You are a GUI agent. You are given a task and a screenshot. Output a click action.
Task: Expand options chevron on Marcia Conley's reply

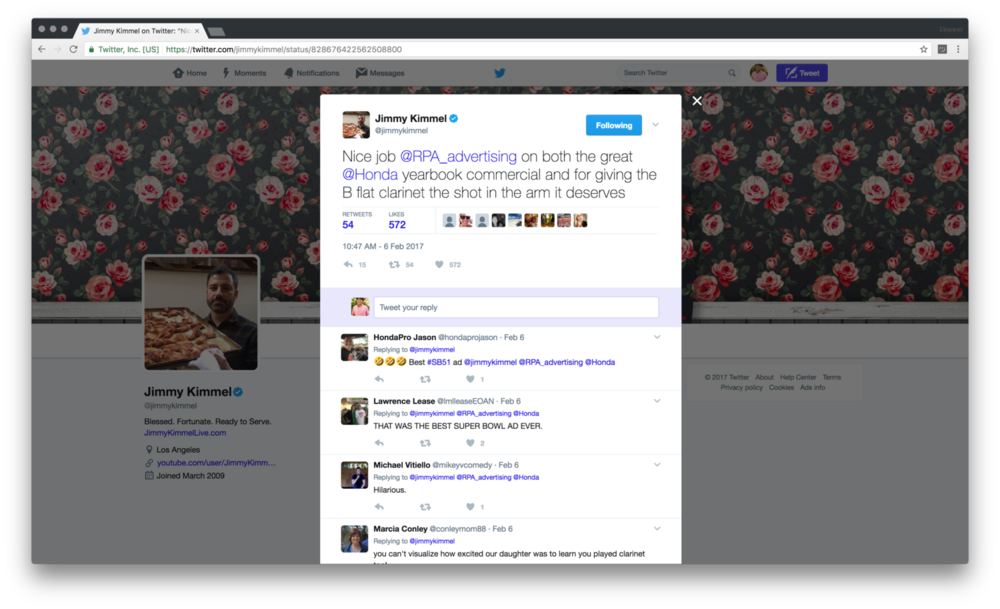pyautogui.click(x=657, y=529)
